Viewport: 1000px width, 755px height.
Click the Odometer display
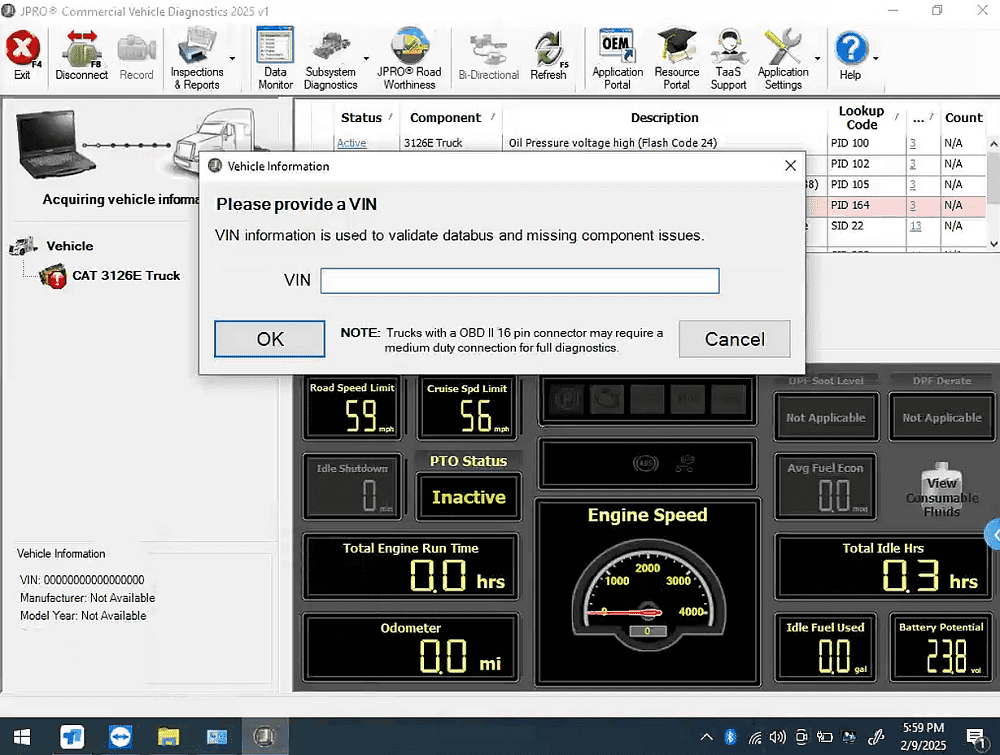[410, 648]
